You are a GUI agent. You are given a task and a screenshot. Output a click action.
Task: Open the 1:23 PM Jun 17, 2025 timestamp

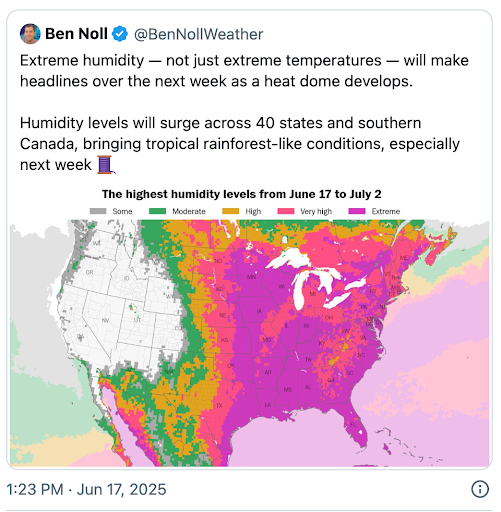[x=86, y=489]
